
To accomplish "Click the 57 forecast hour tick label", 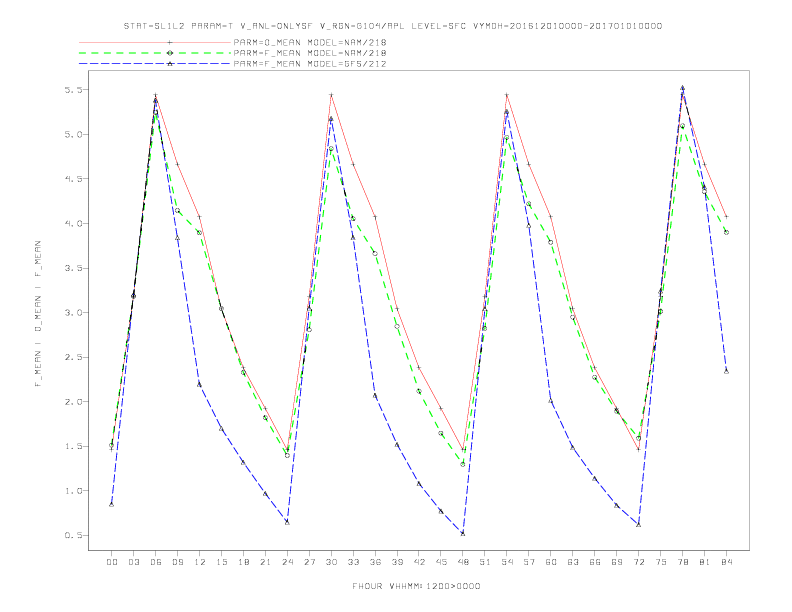I will [529, 562].
